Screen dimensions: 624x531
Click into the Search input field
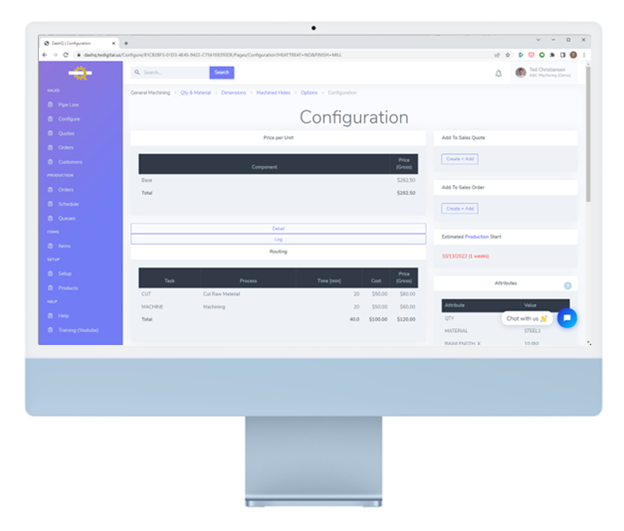click(x=171, y=73)
